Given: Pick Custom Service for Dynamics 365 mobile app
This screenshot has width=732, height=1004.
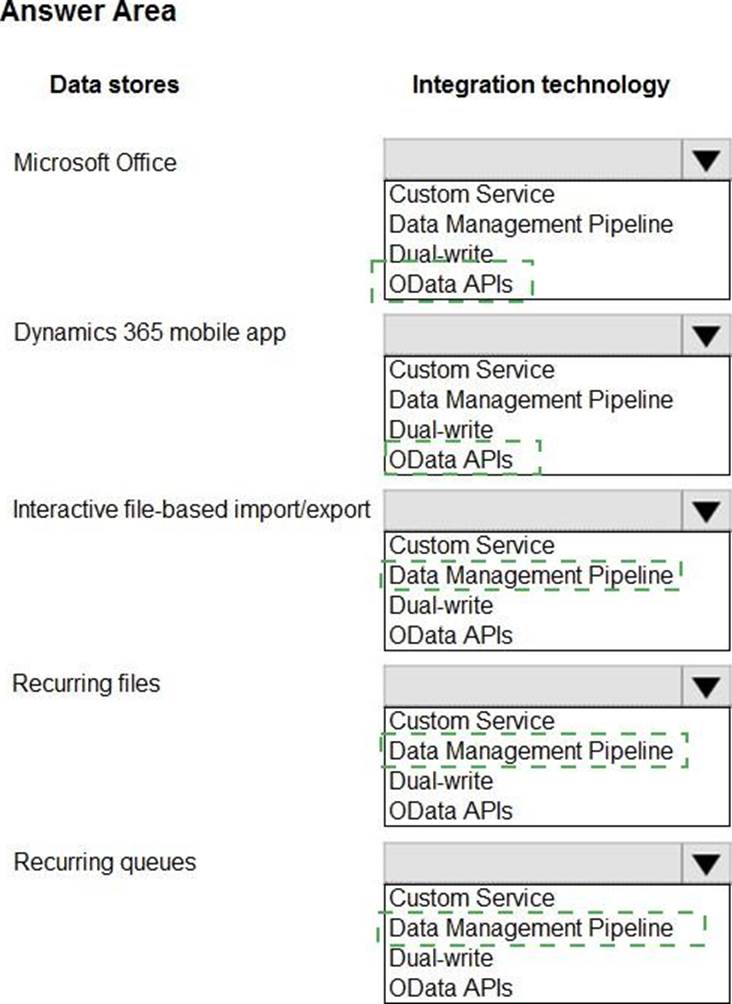Looking at the screenshot, I should point(471,370).
